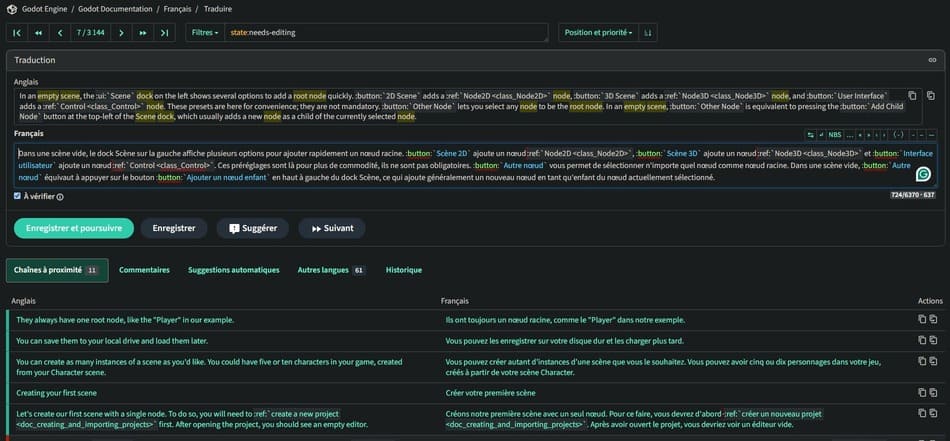The height and width of the screenshot is (441, 950).
Task: Open the Position et priorité sort dropdown
Action: point(598,33)
